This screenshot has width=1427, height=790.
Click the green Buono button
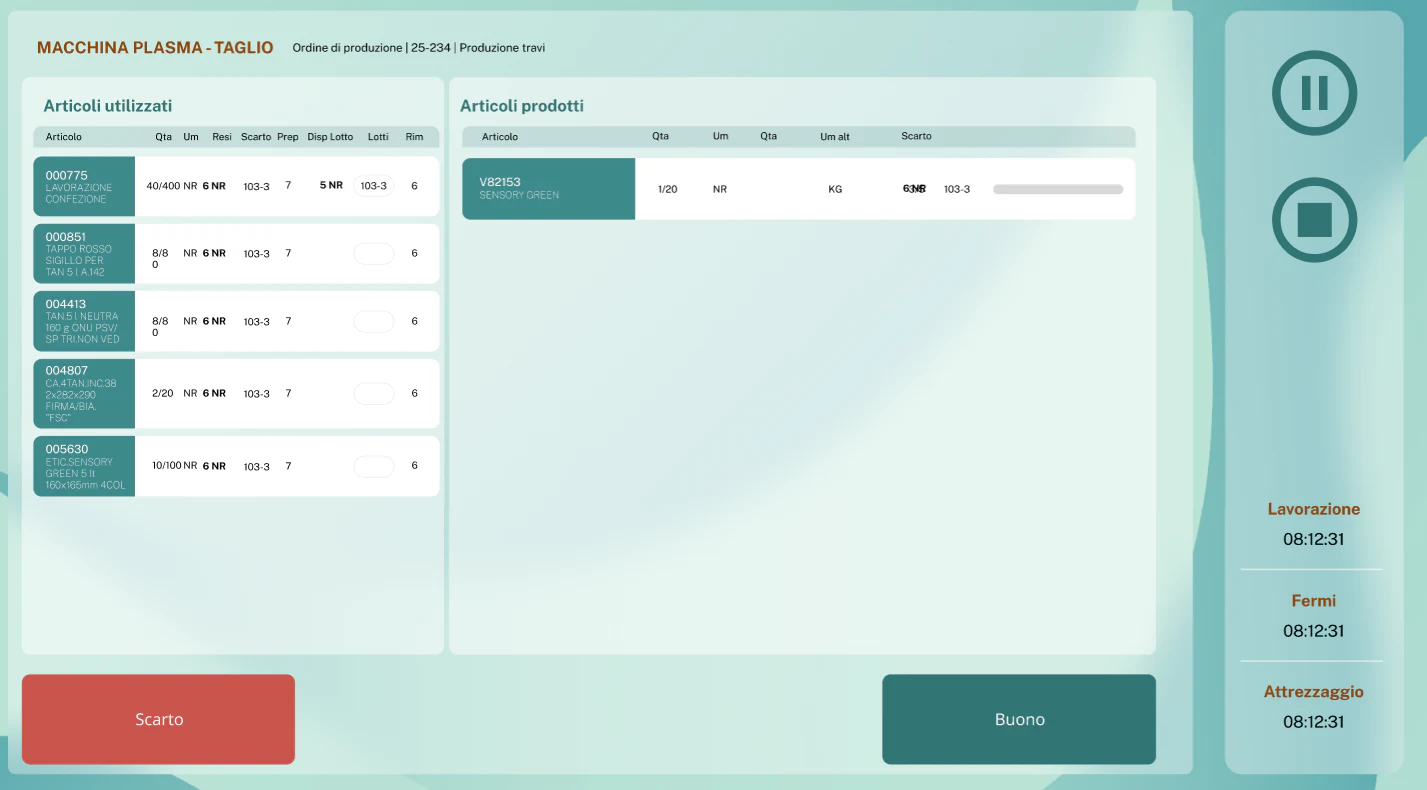(x=1019, y=719)
